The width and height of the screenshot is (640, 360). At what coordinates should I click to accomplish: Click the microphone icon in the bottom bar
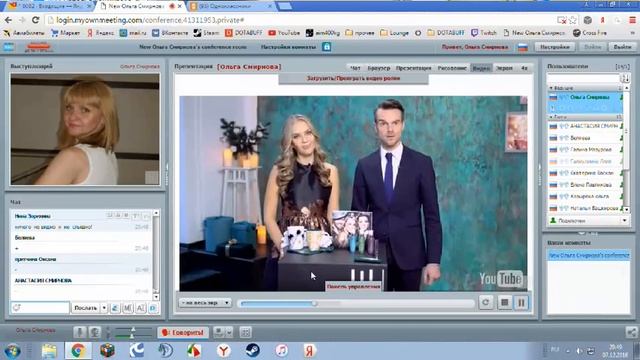[80, 332]
